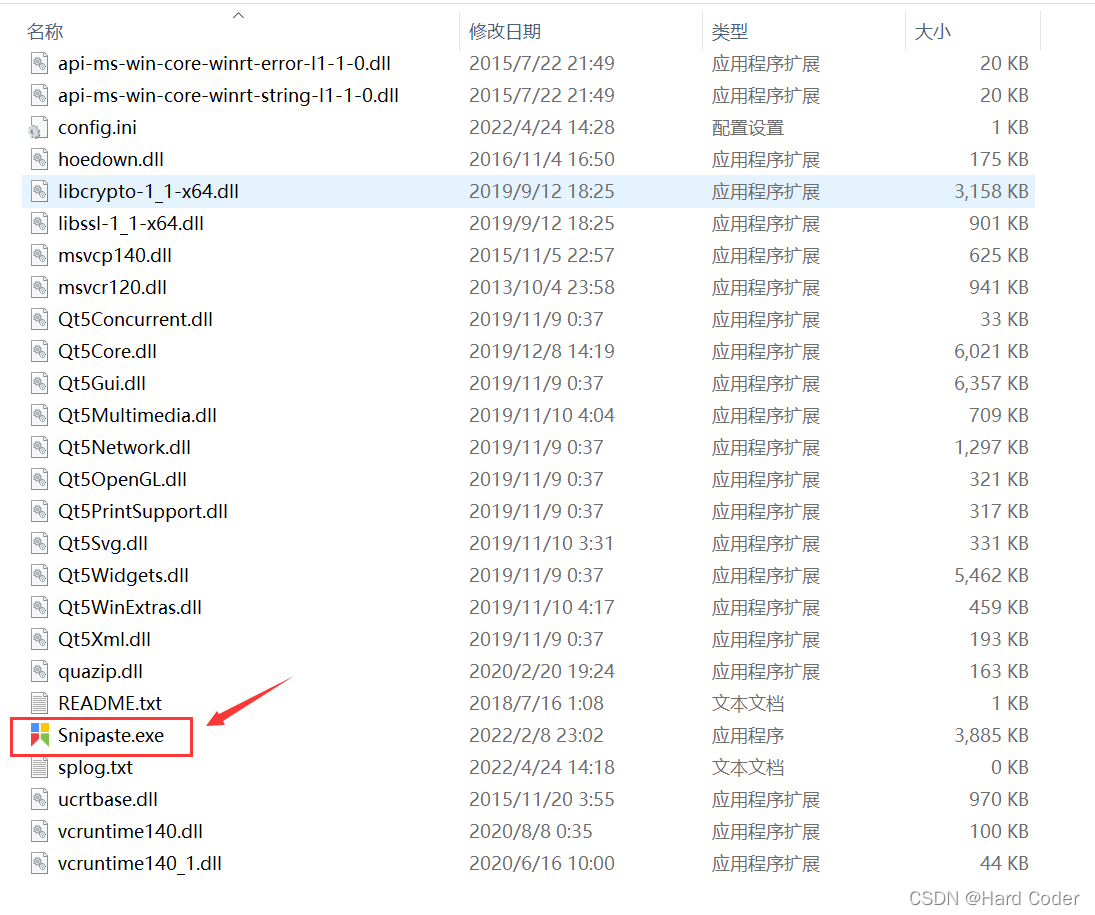Click the msvcp140.dll file icon
Image resolution: width=1095 pixels, height=915 pixels.
click(x=40, y=256)
